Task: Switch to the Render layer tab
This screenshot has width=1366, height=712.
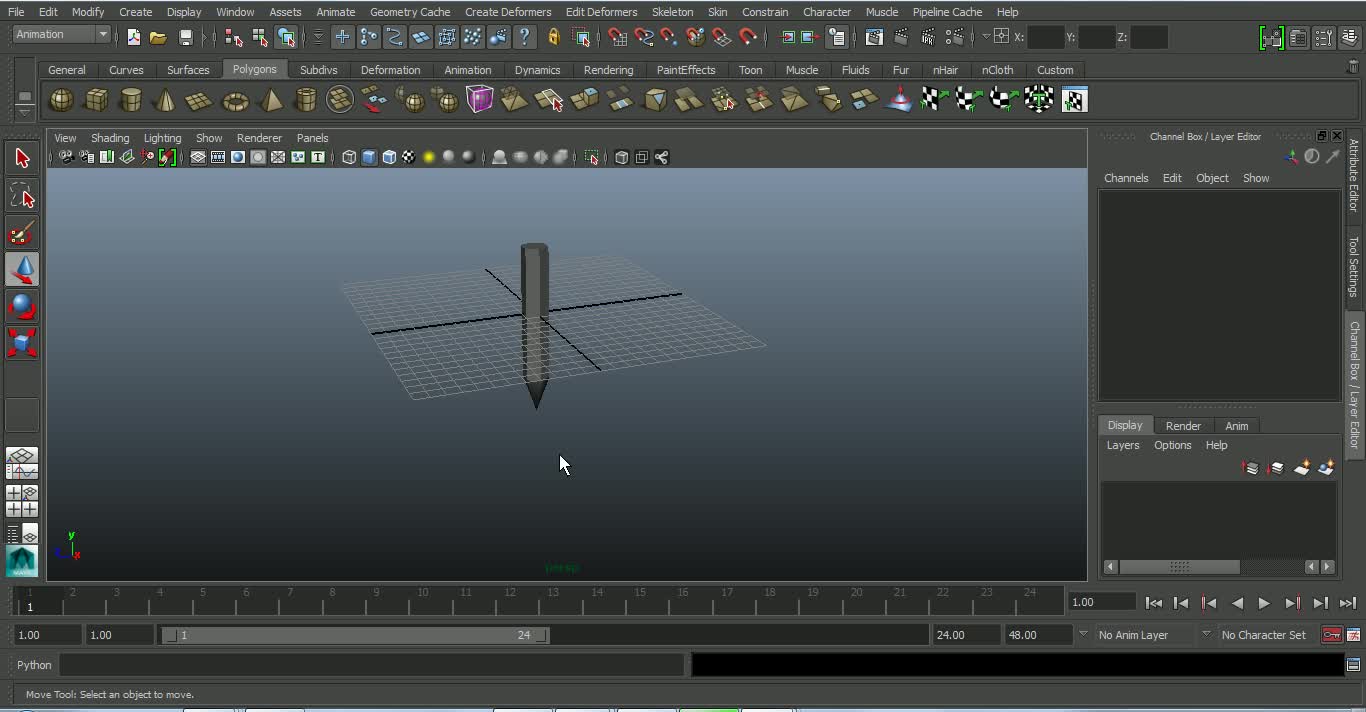Action: click(1183, 426)
